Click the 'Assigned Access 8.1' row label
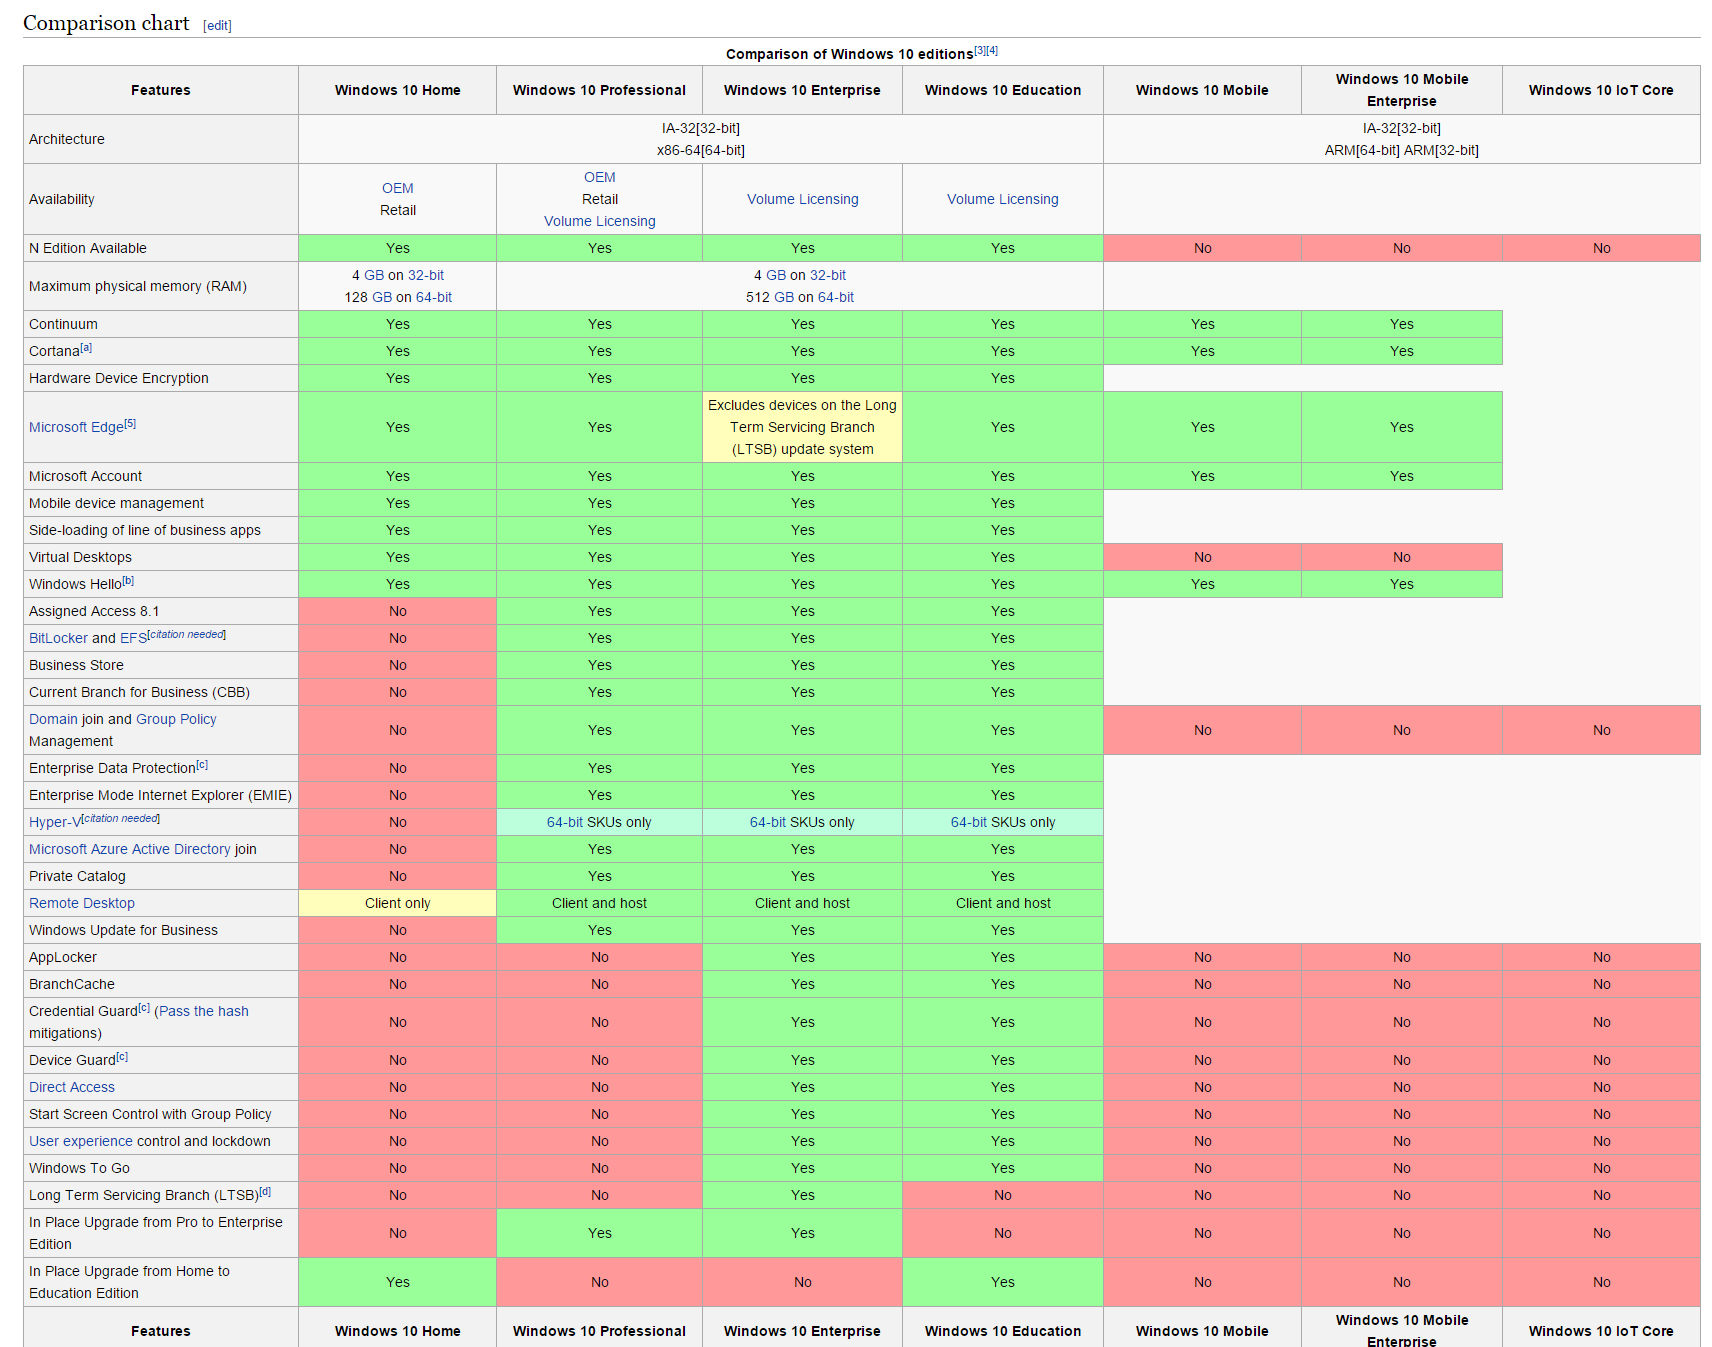The width and height of the screenshot is (1712, 1347). [94, 611]
